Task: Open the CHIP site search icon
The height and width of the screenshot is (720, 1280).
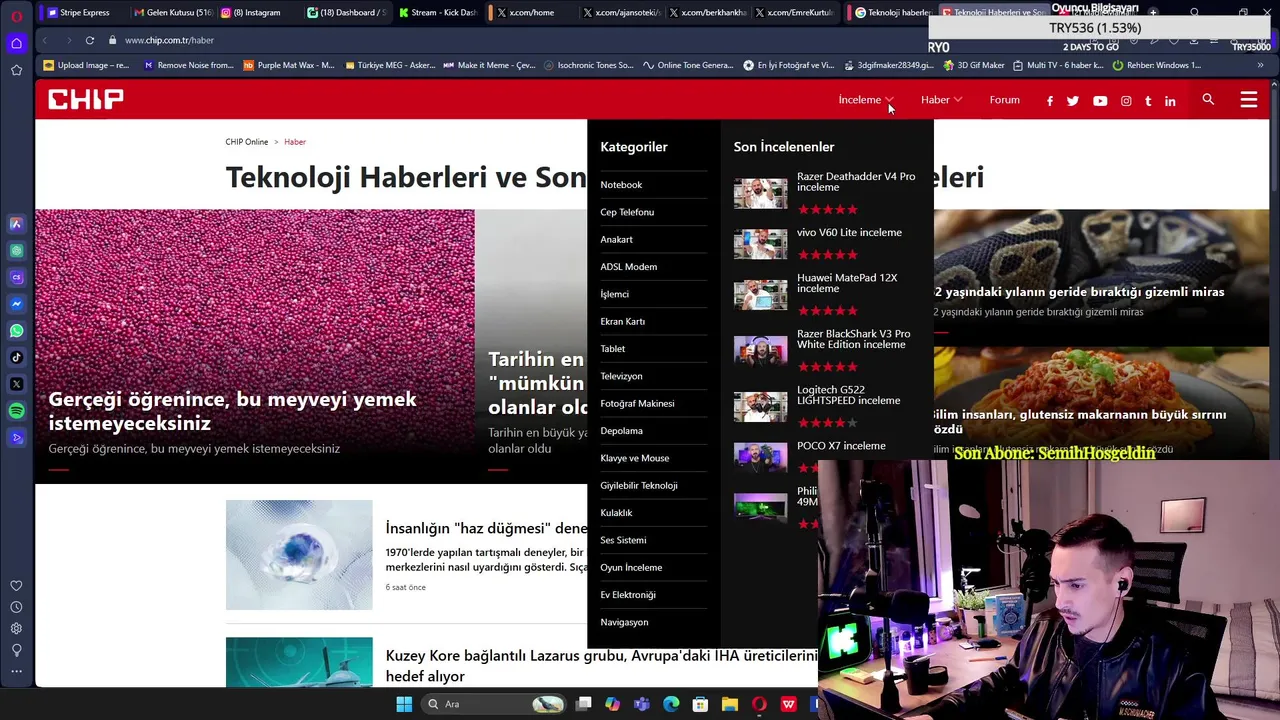Action: [1208, 99]
